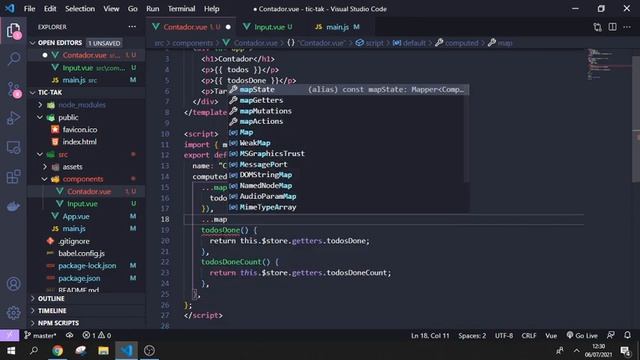
Task: Change indentation via Spaces: 2
Action: click(472, 336)
